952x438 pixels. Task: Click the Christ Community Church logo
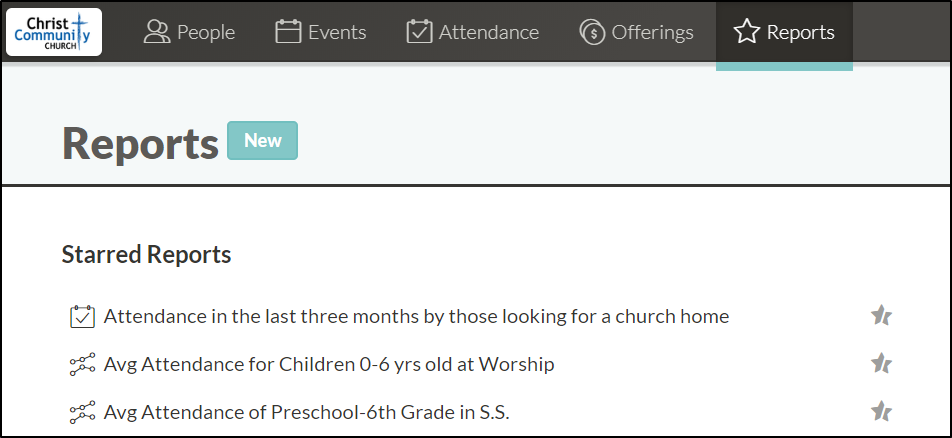click(x=54, y=32)
